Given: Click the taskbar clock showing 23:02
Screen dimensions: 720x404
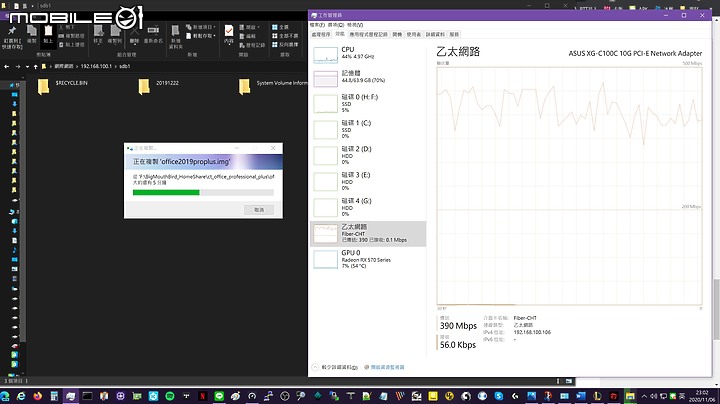Looking at the screenshot, I should coord(702,396).
